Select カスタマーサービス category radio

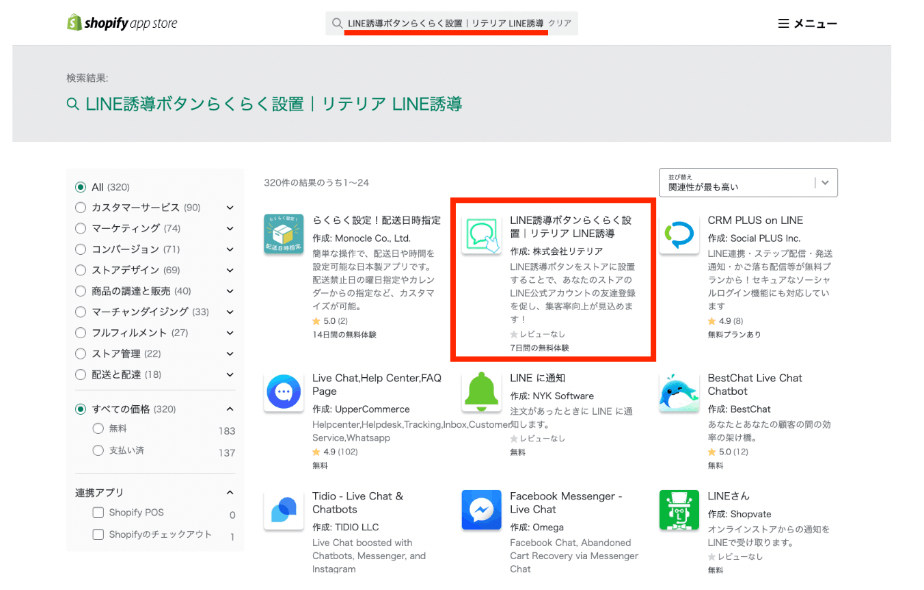pyautogui.click(x=81, y=207)
